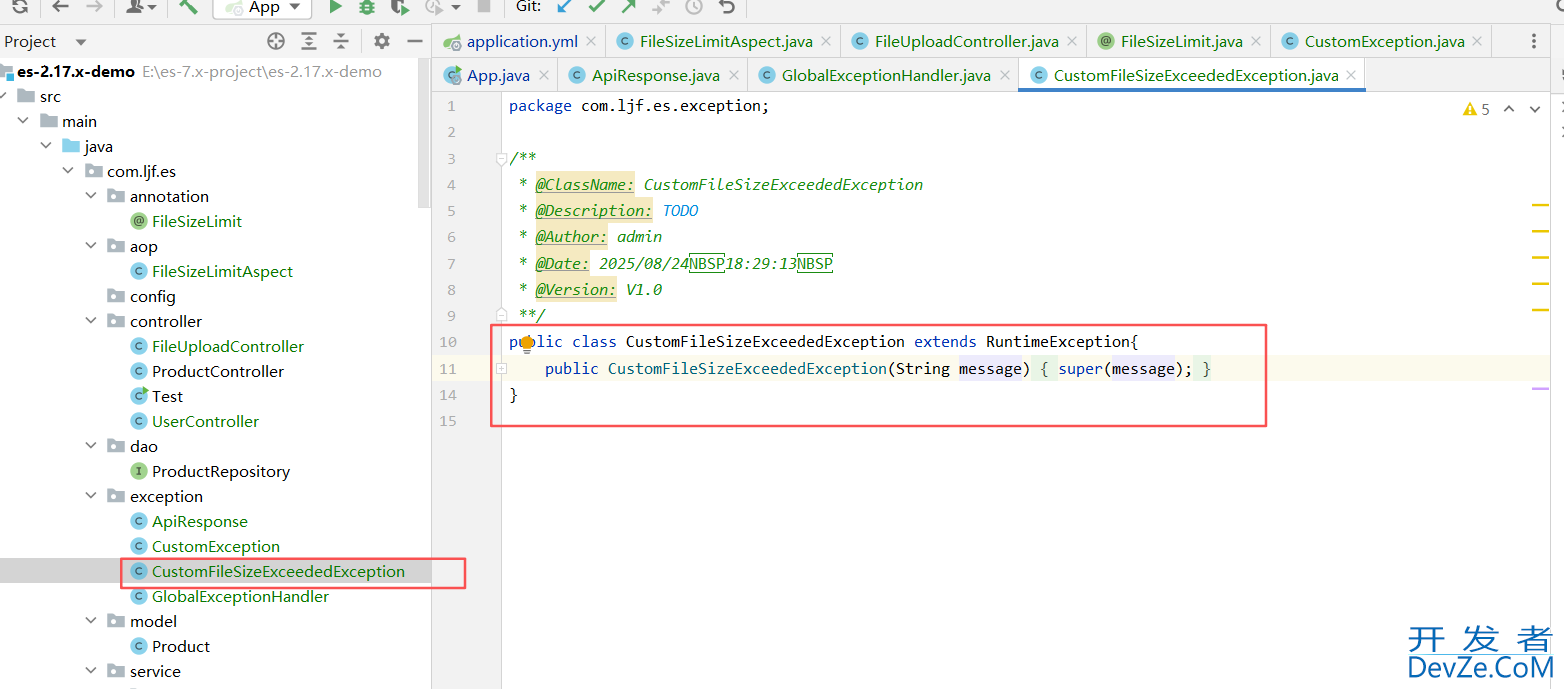Select GlobalExceptionHandler in project tree
Image resolution: width=1564 pixels, height=689 pixels.
pyautogui.click(x=240, y=596)
